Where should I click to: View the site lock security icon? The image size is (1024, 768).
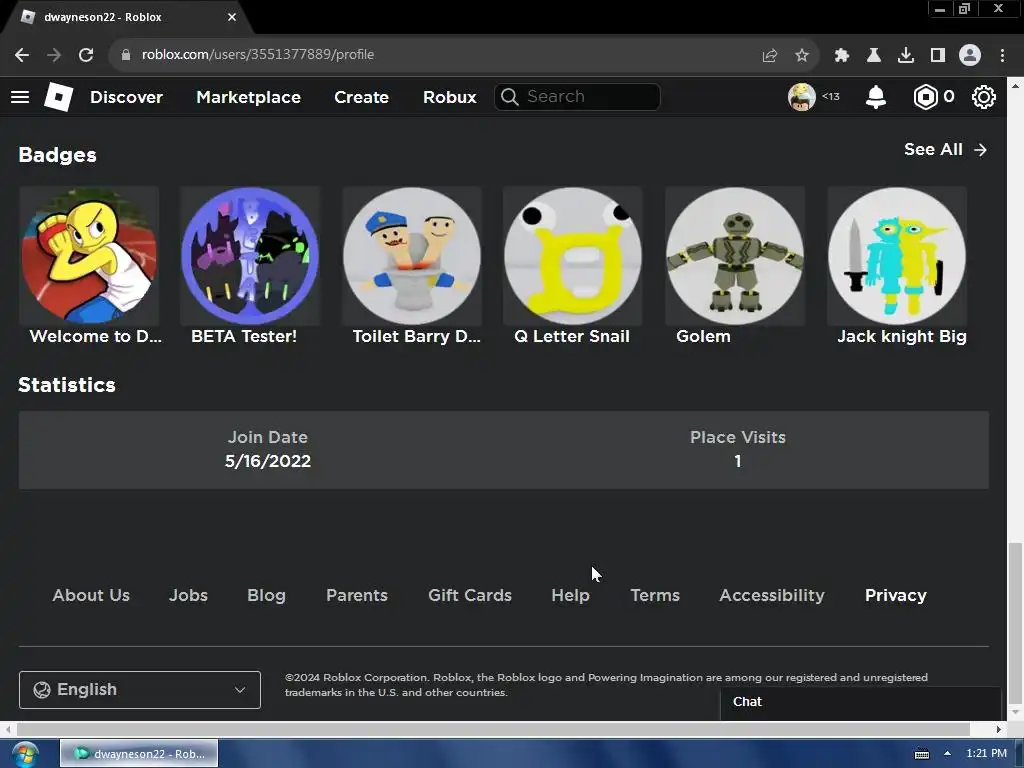(x=126, y=55)
